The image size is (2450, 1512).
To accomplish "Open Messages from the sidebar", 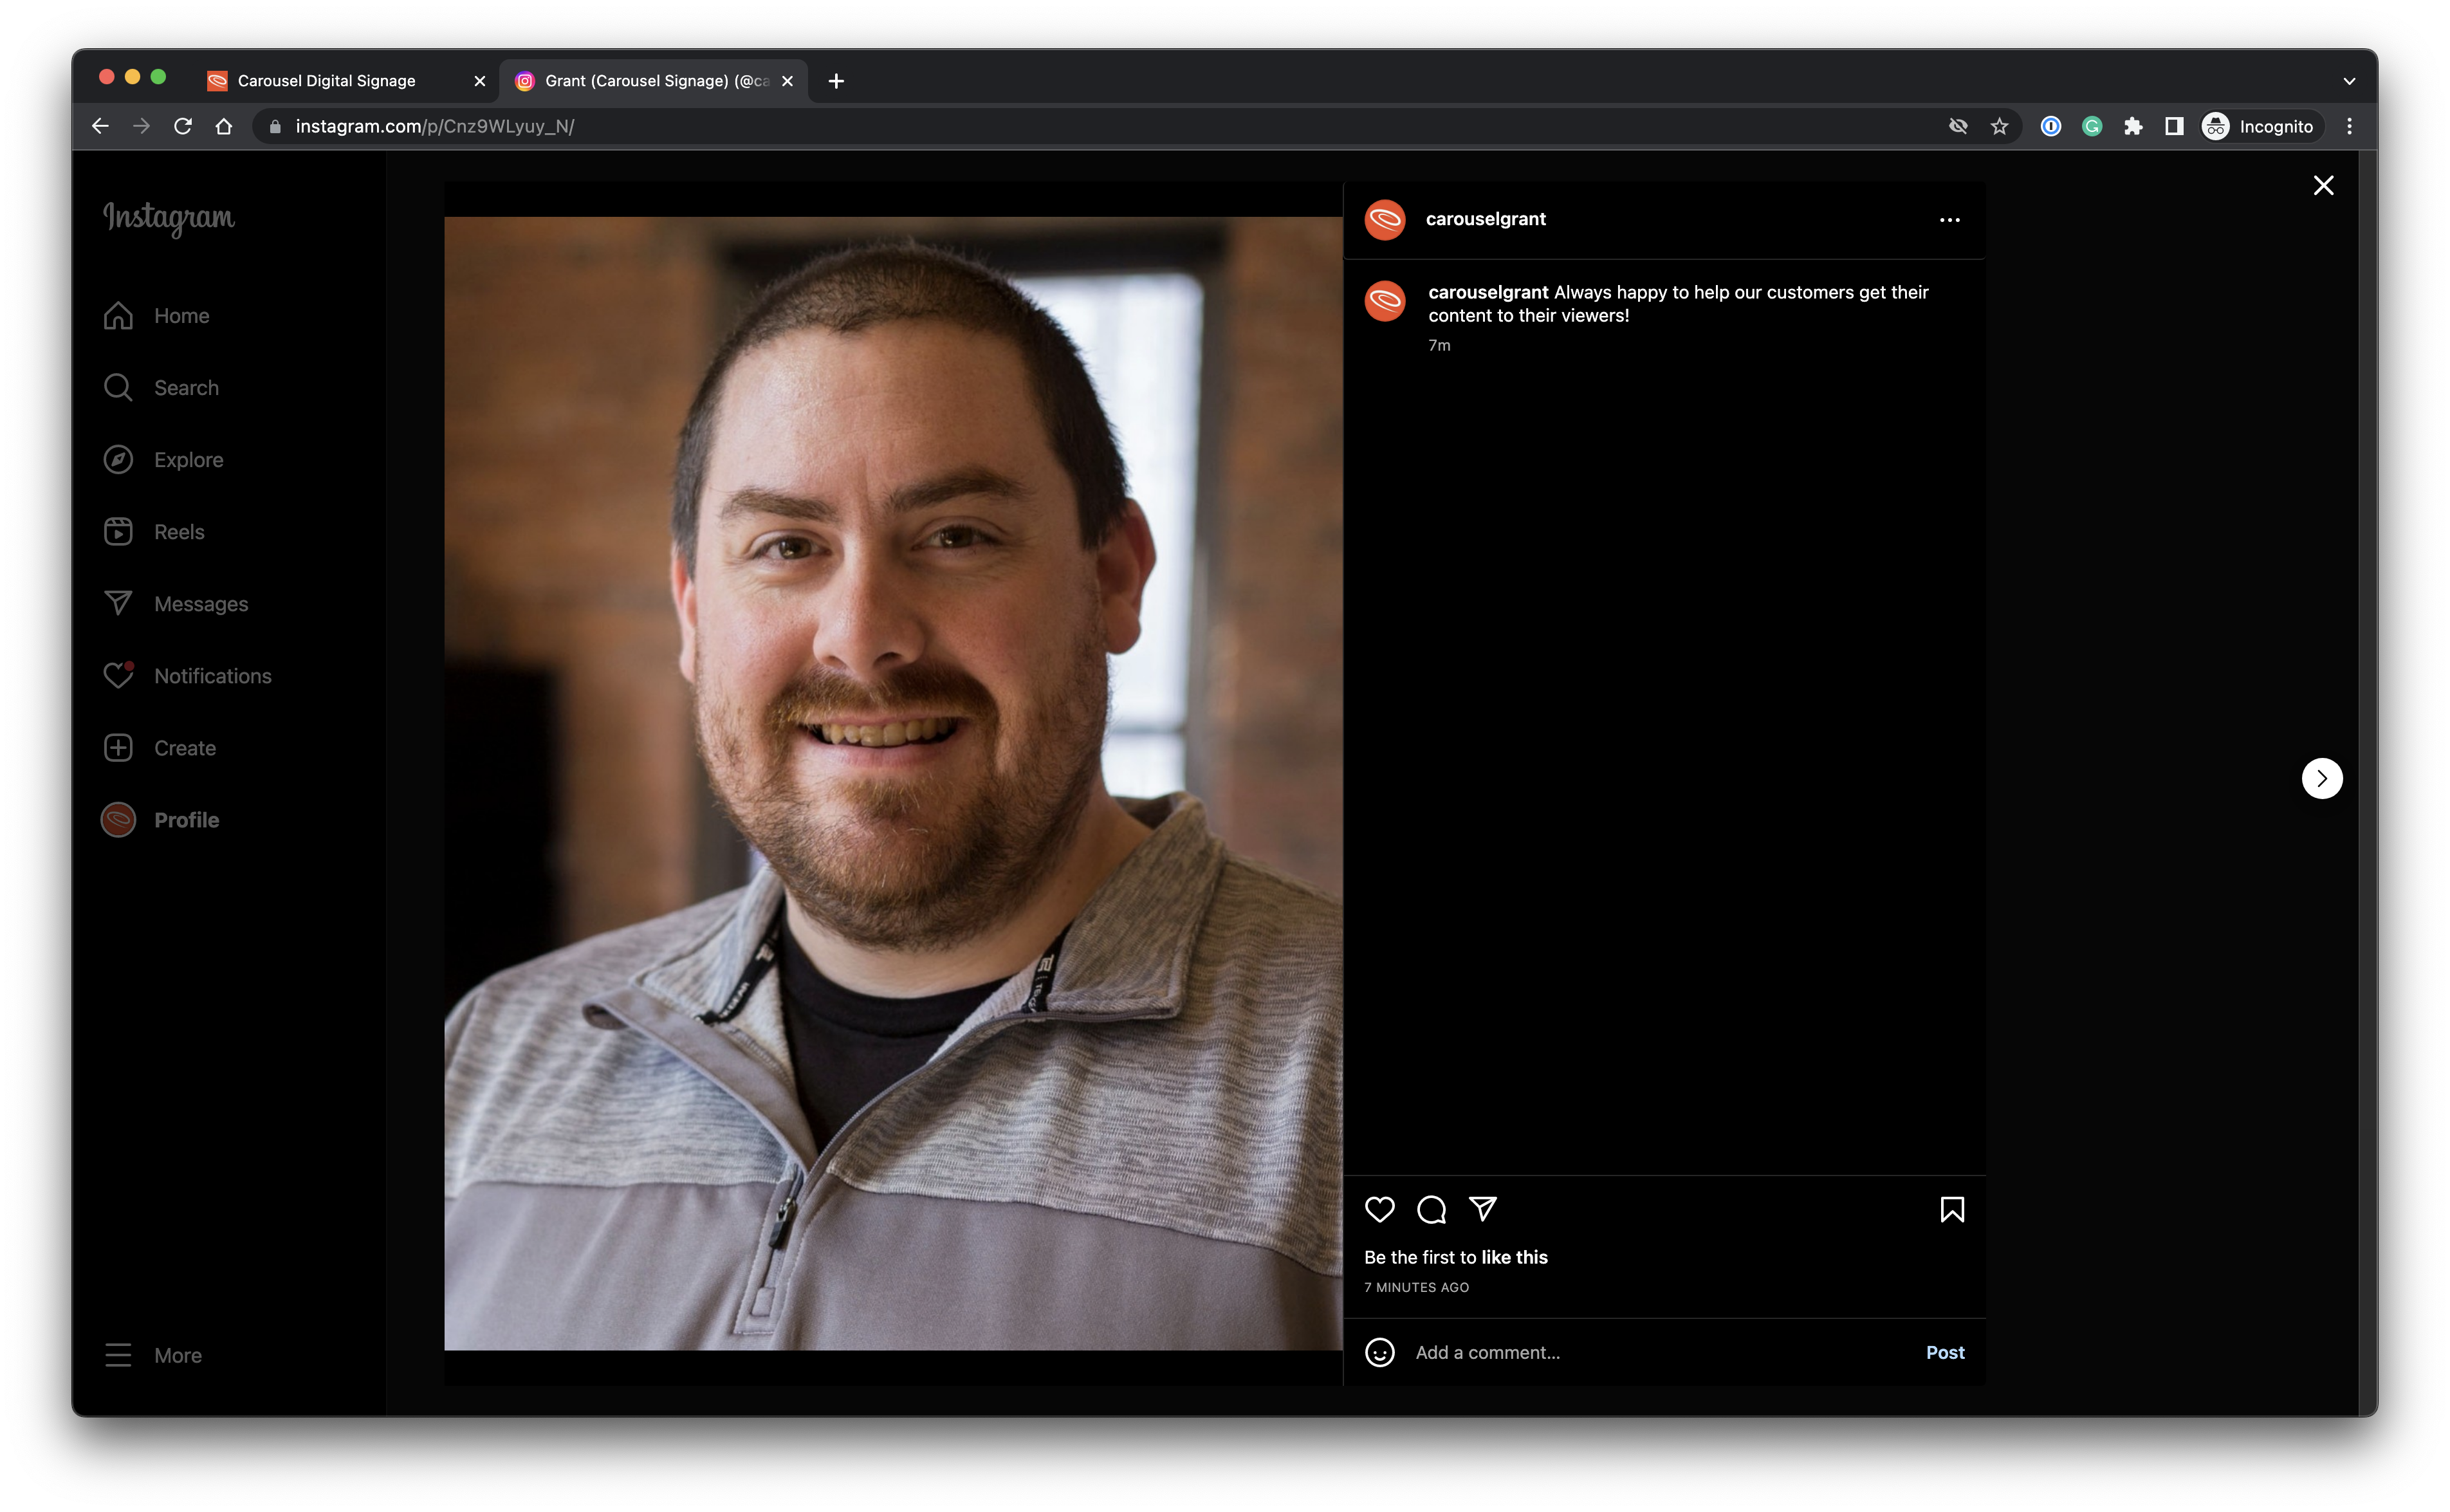I will (x=176, y=604).
